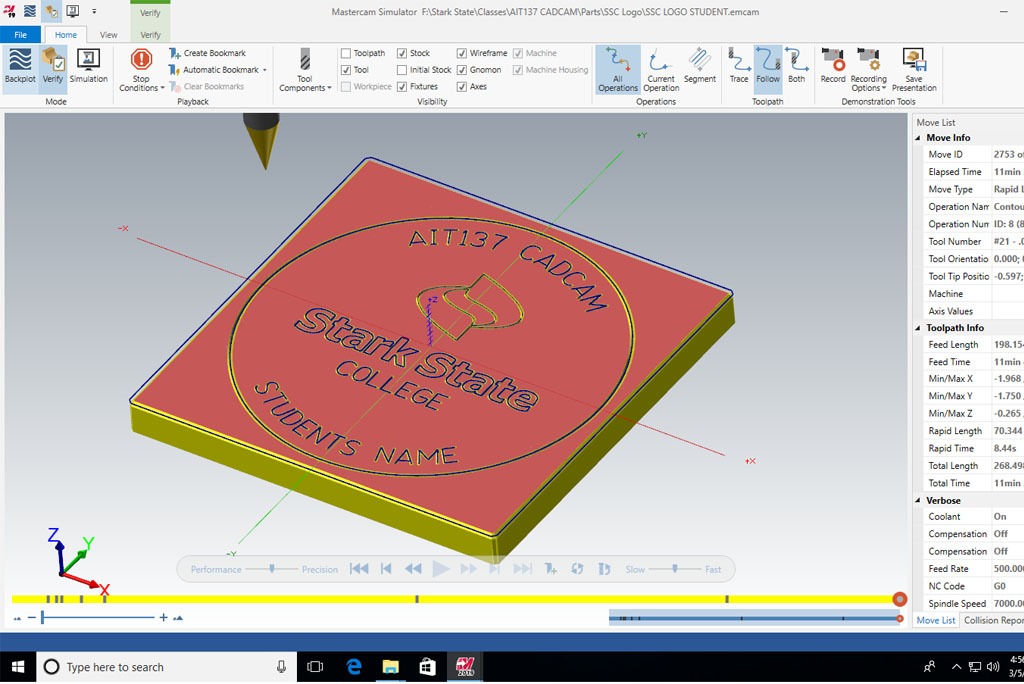Adjust Performance-Precision slider
Viewport: 1024px width, 684px height.
pyautogui.click(x=272, y=569)
